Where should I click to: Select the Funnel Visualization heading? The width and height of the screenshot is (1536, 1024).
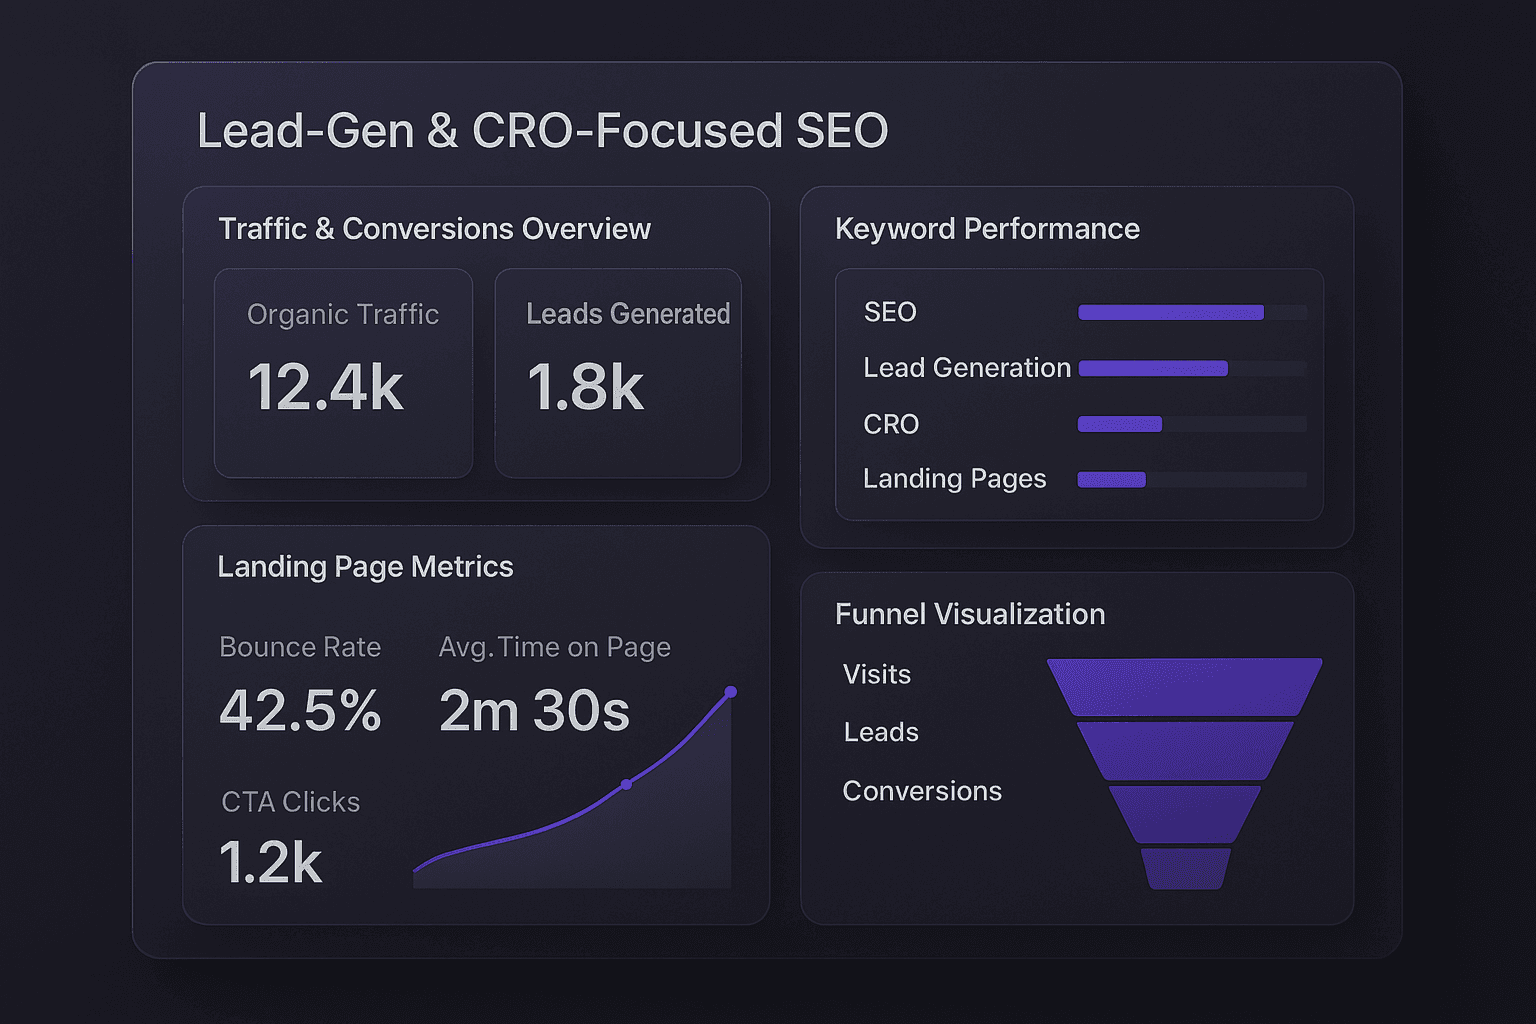coord(970,614)
